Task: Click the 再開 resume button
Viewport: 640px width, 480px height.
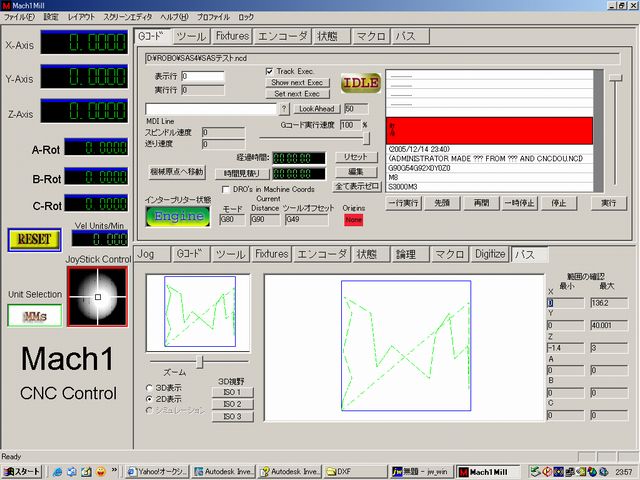Action: click(481, 203)
